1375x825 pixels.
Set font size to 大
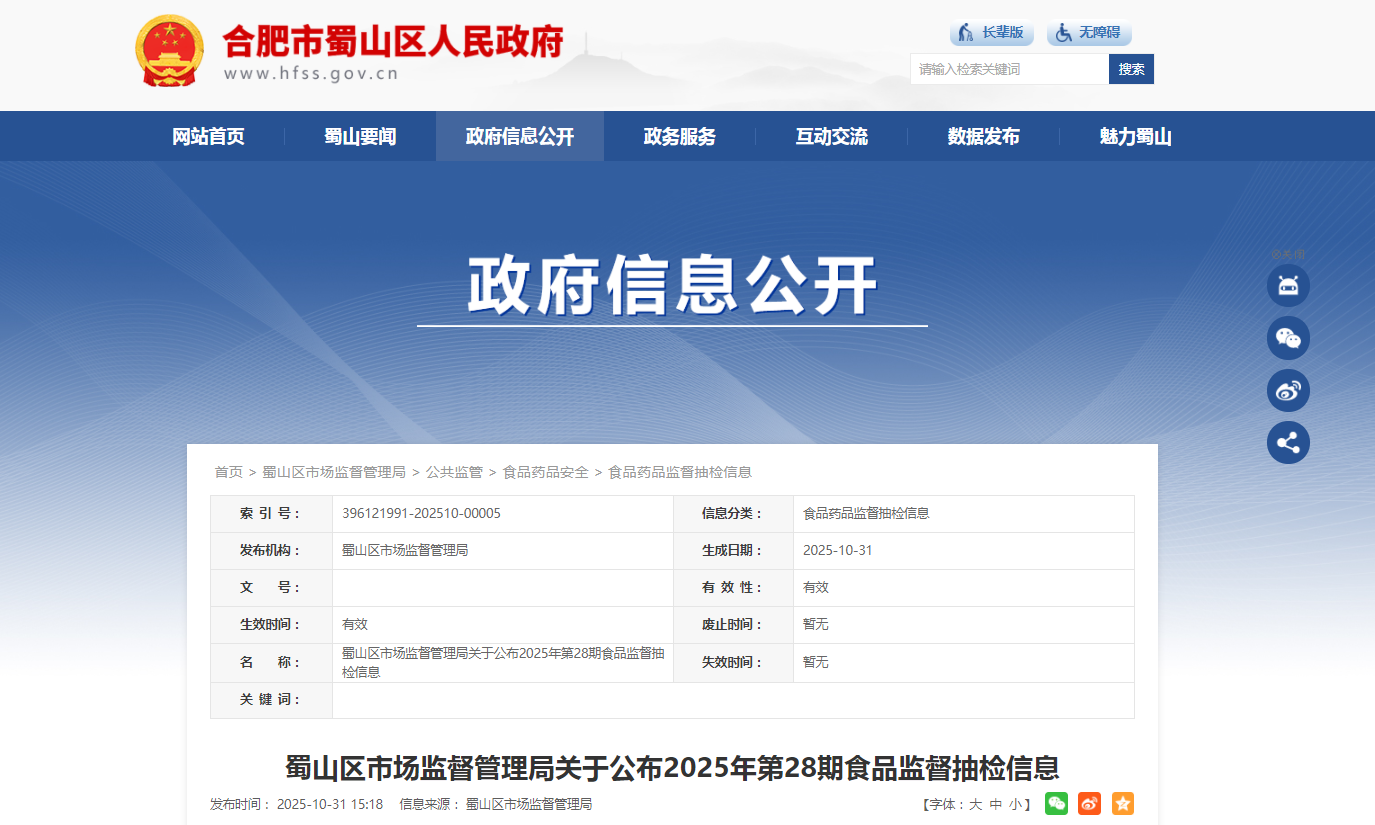click(x=976, y=804)
